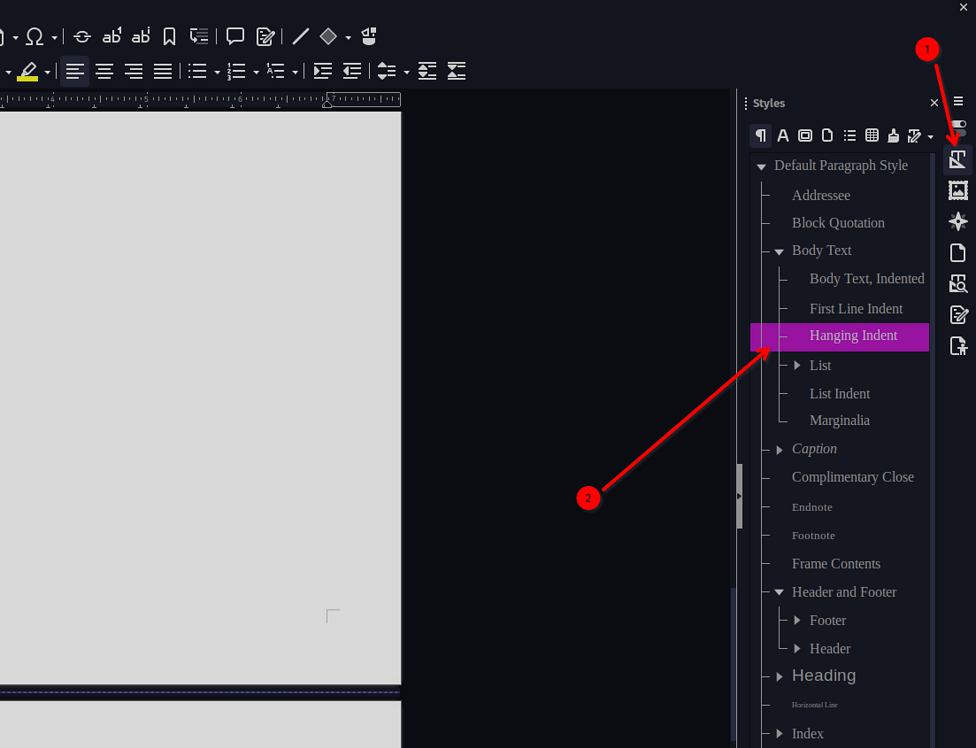Switch to the Paragraph Styles tab

tap(761, 135)
